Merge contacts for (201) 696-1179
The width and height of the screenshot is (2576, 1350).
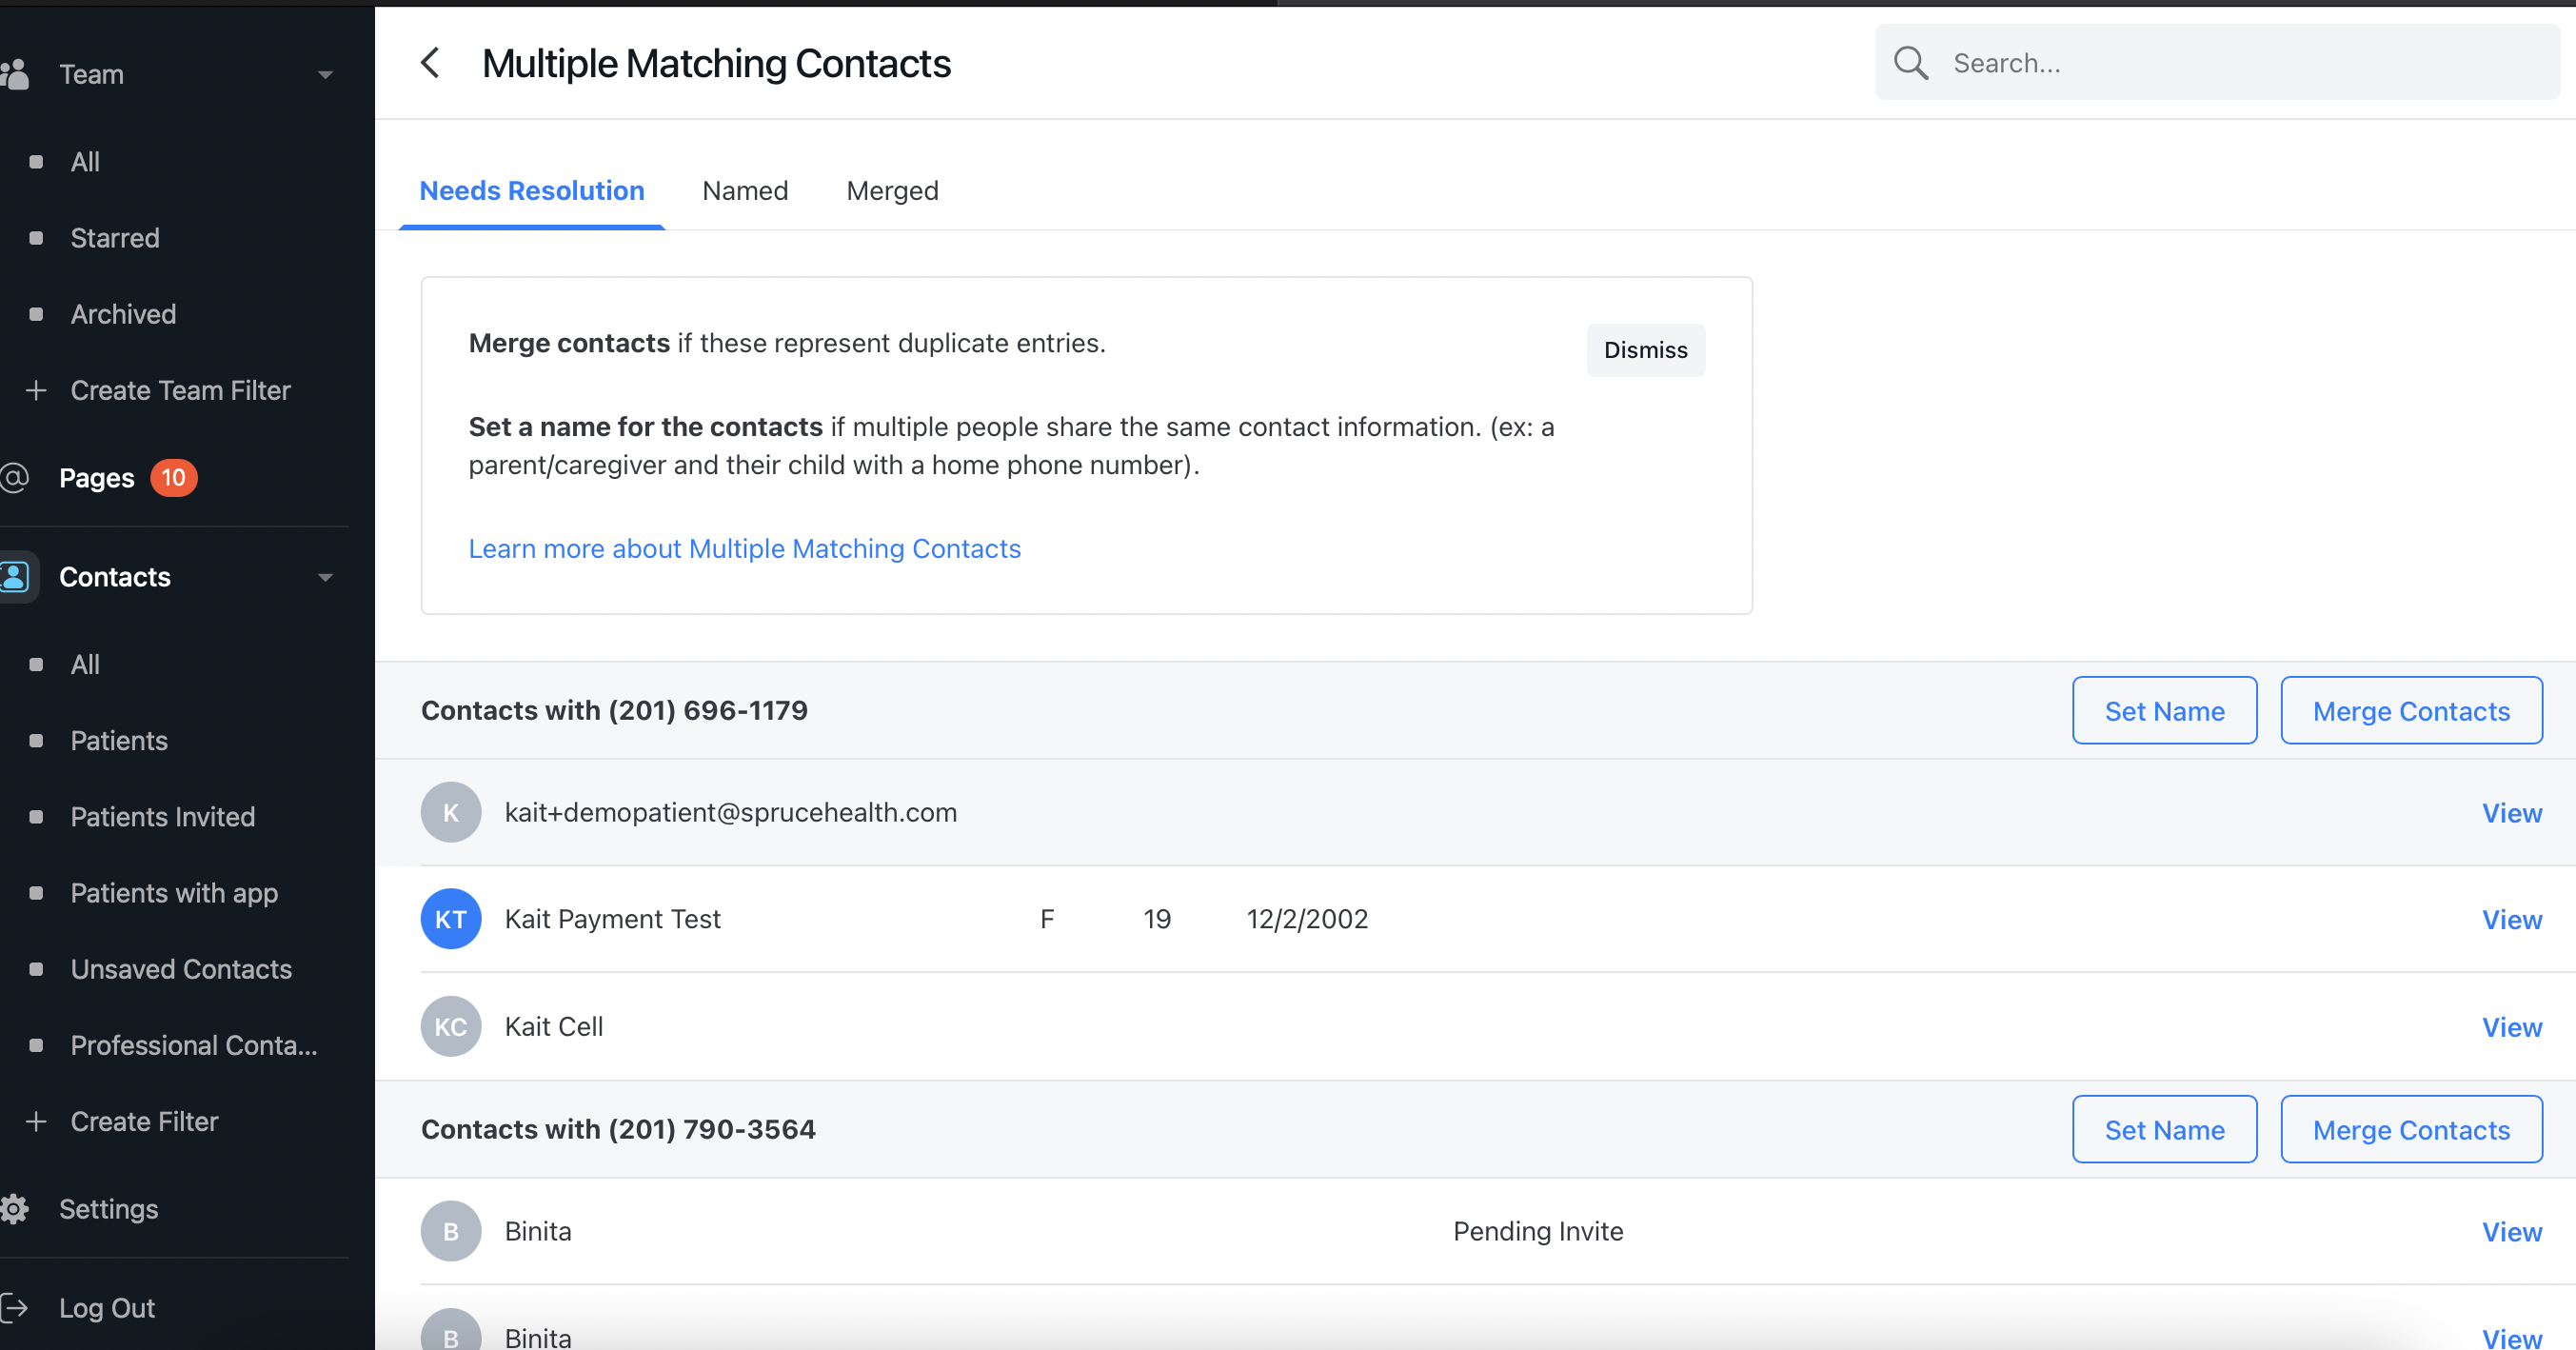[2411, 710]
